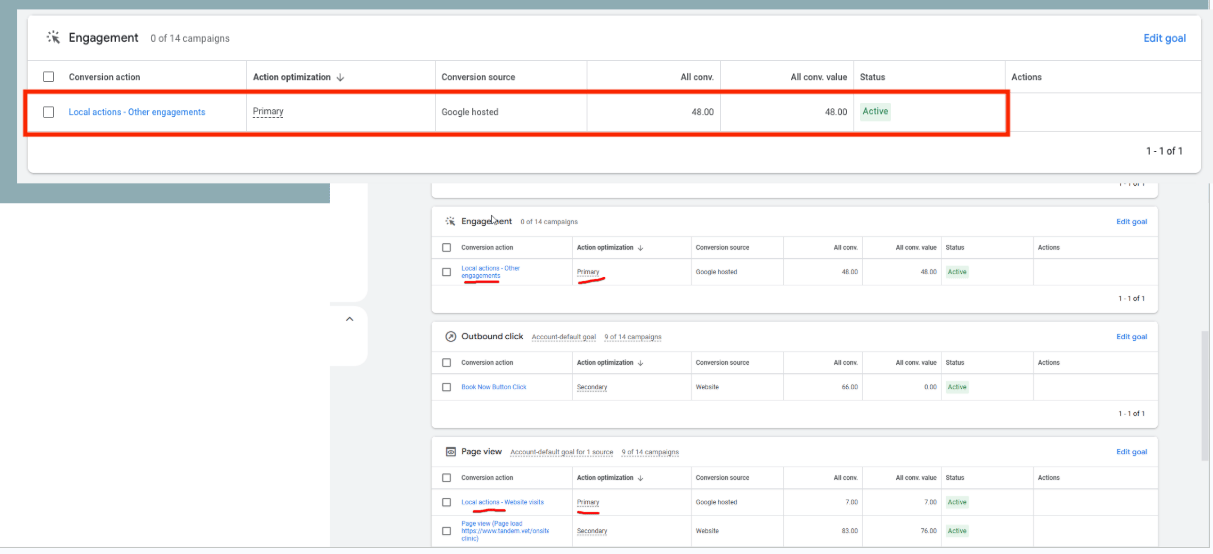
Task: Click the Outbound click goal icon
Action: [450, 337]
